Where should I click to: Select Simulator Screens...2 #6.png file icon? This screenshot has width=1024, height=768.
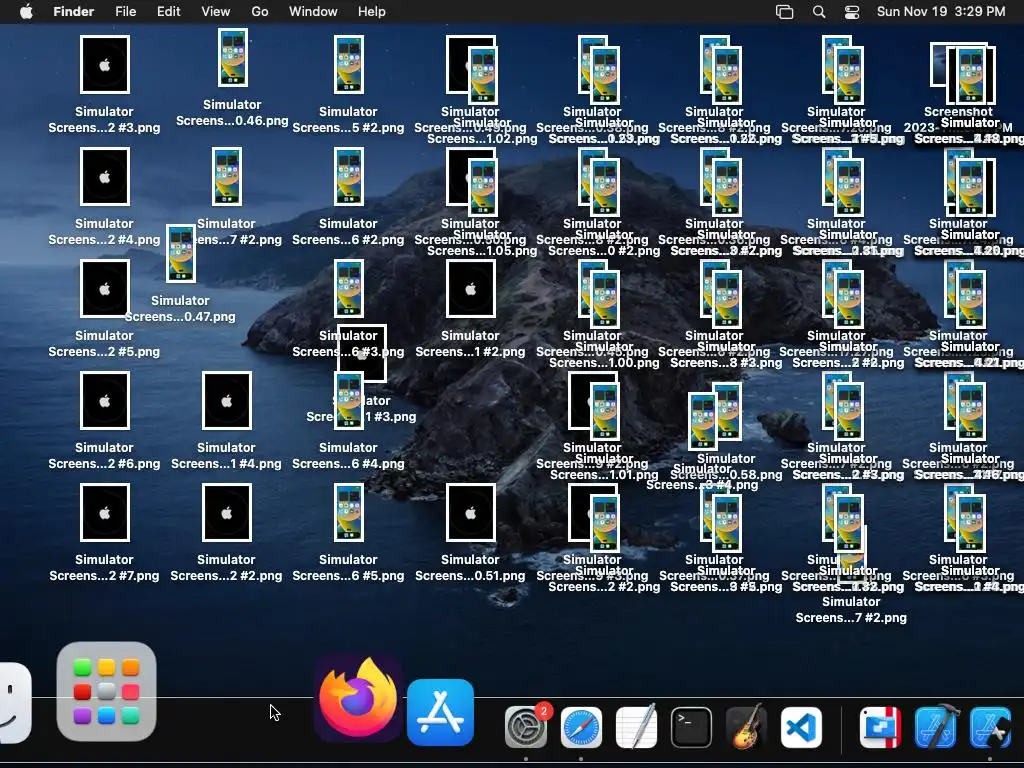(x=104, y=400)
